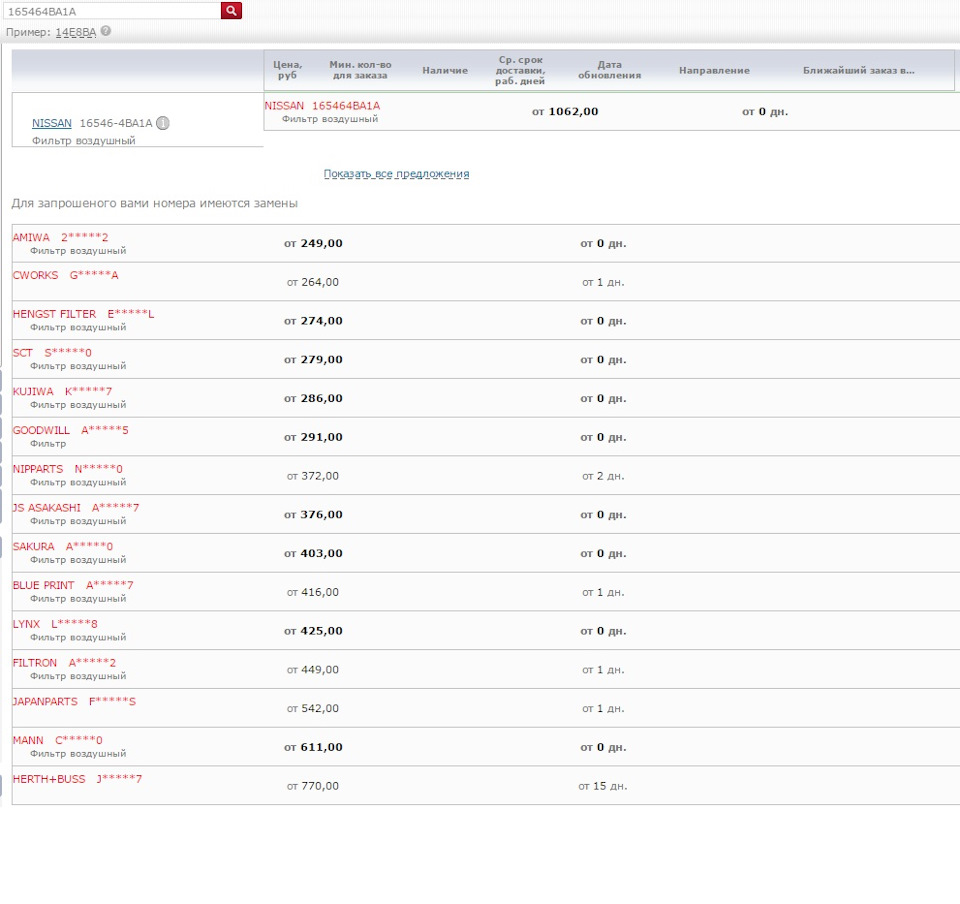Sort by Наличие column header
The height and width of the screenshot is (904, 960).
pos(445,70)
